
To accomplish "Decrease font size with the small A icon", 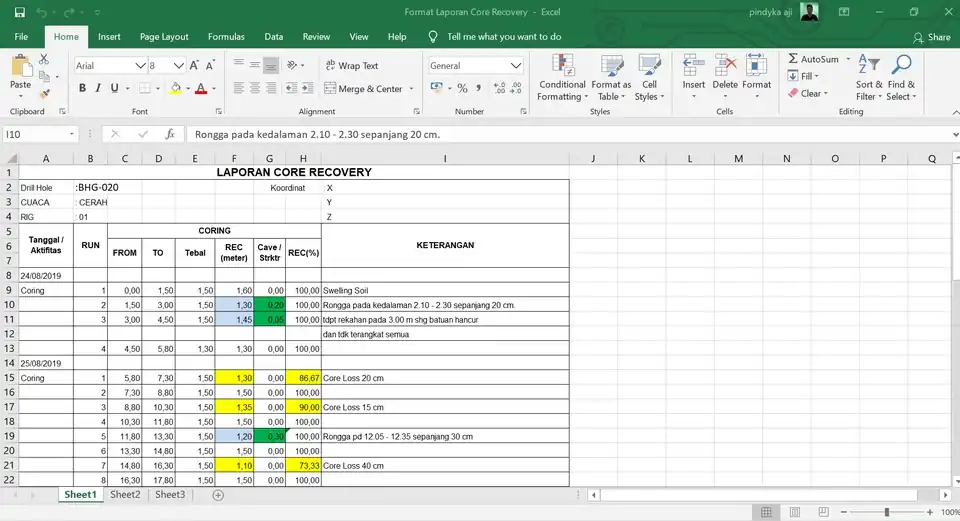I will click(210, 66).
